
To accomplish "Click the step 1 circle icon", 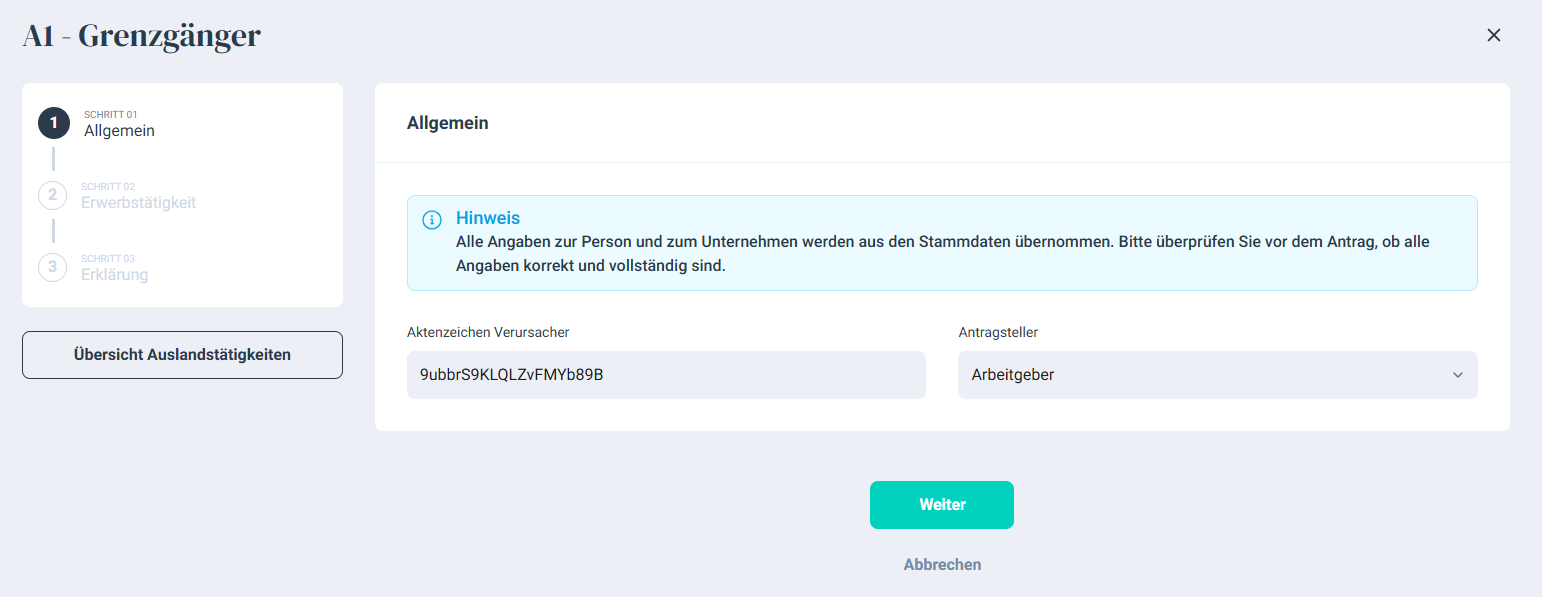I will (x=54, y=123).
